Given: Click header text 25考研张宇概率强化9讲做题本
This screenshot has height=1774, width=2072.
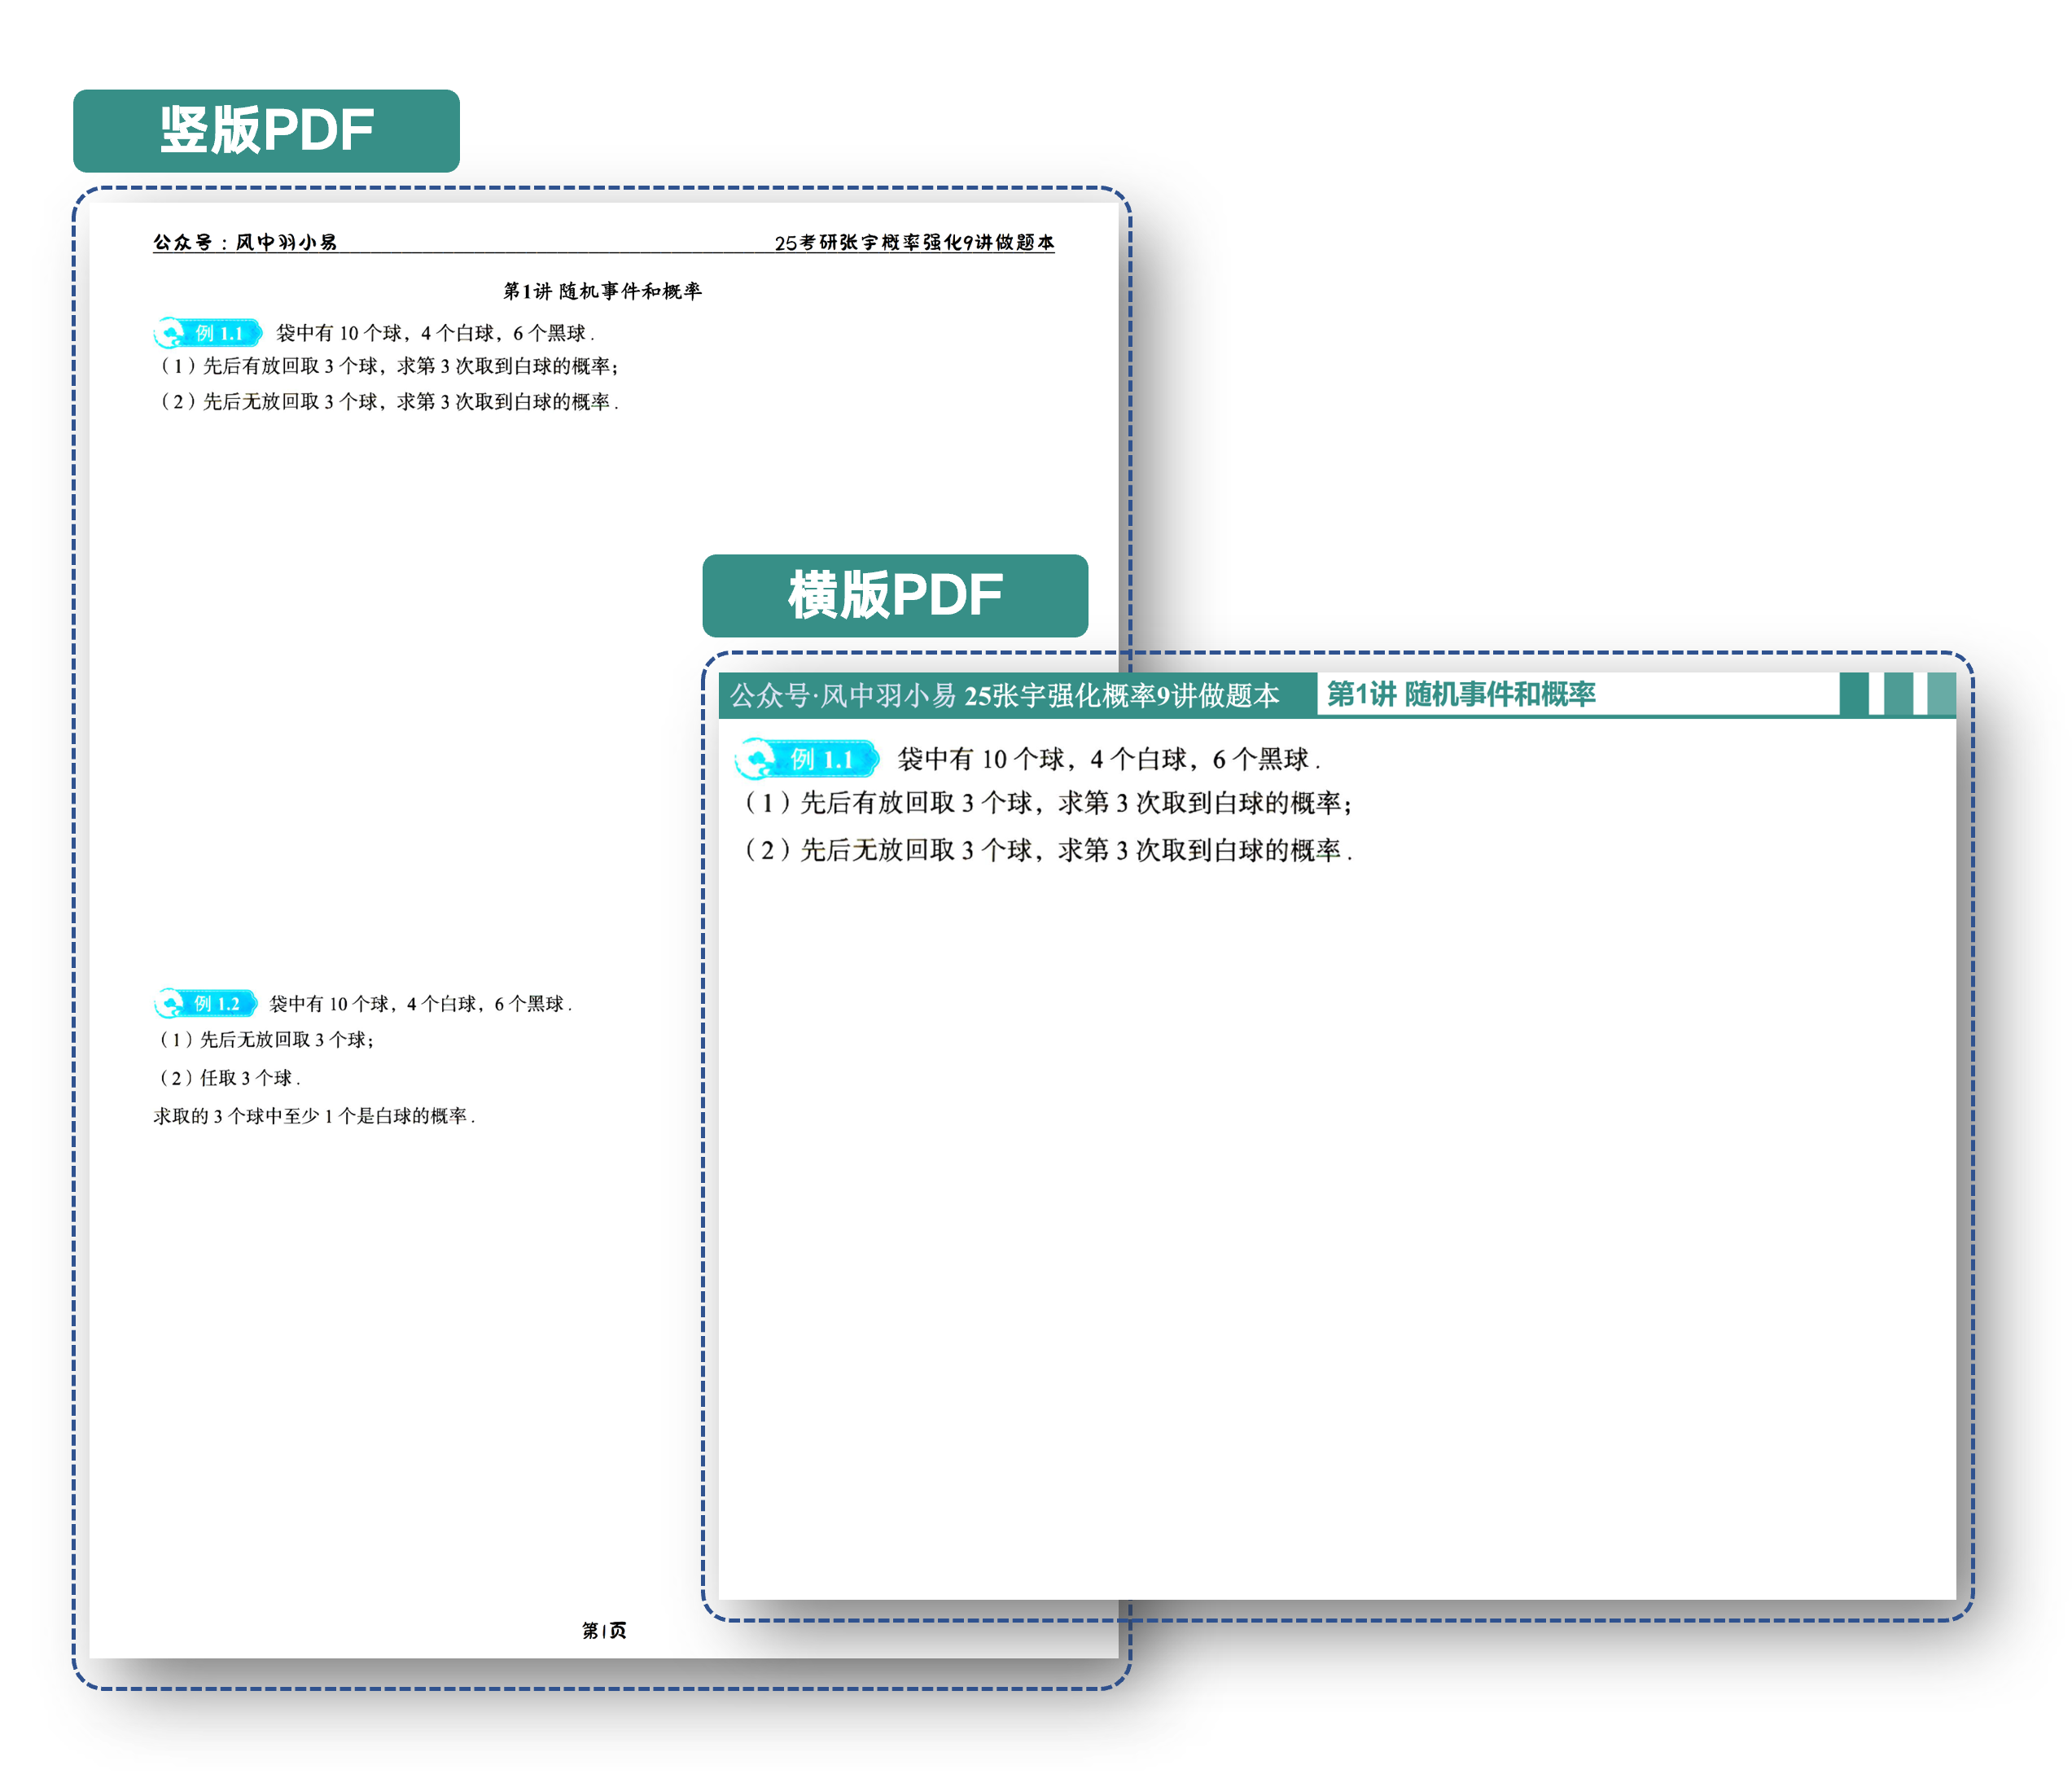Looking at the screenshot, I should tap(914, 242).
